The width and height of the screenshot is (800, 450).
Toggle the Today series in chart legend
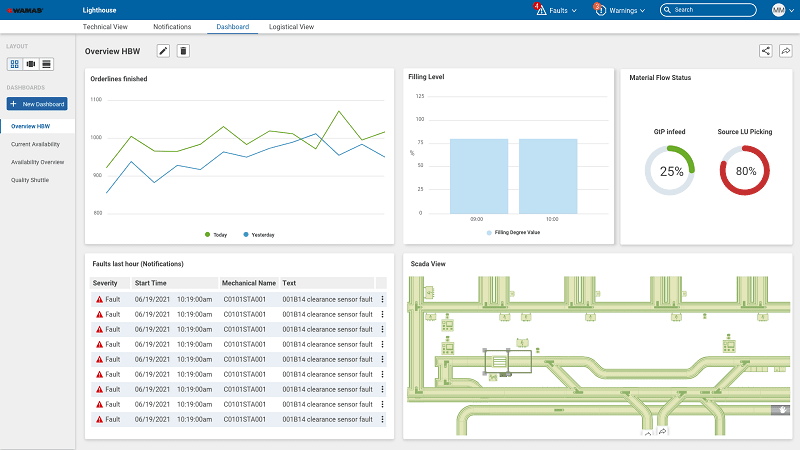pos(215,234)
